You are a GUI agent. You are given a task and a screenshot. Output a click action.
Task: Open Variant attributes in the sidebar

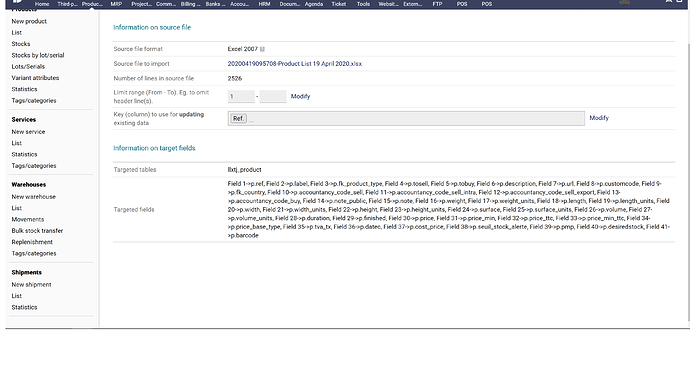tap(35, 78)
